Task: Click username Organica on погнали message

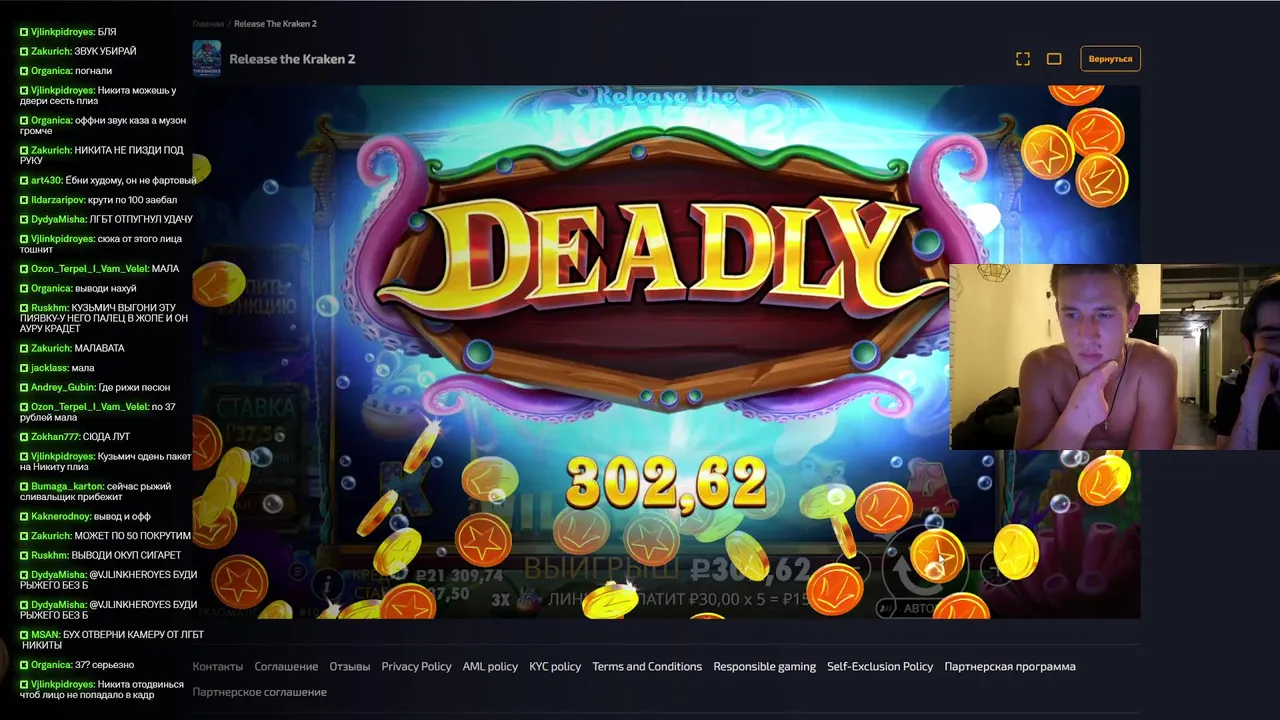Action: click(51, 71)
